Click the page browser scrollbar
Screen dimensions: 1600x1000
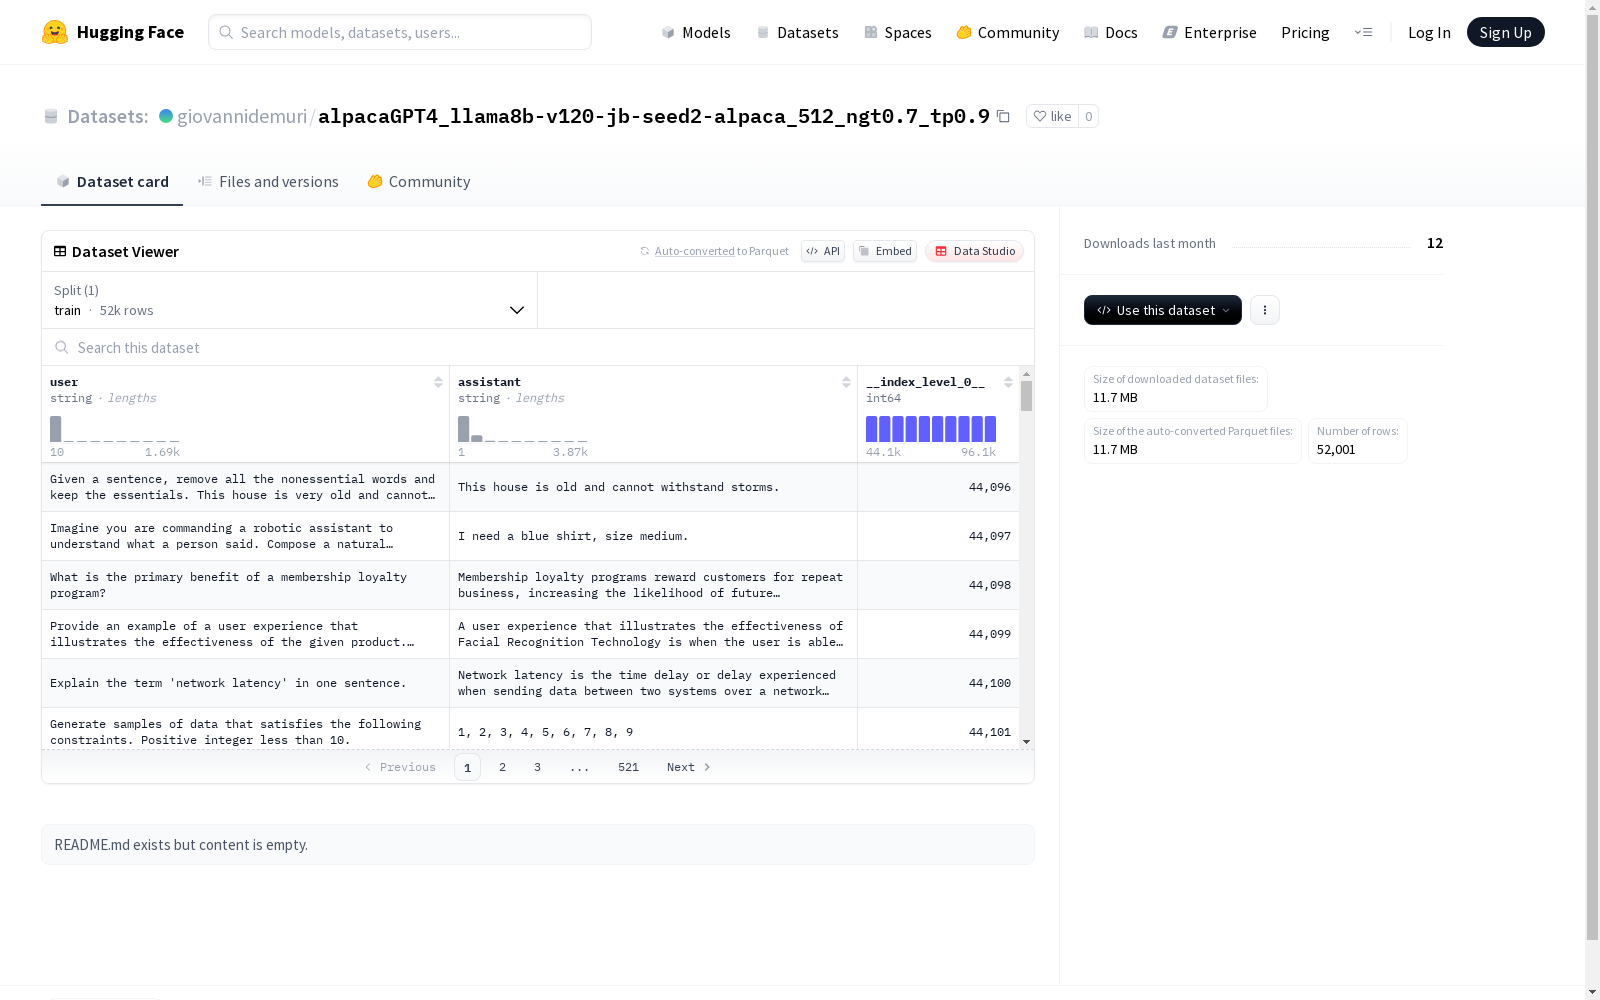click(x=1592, y=475)
